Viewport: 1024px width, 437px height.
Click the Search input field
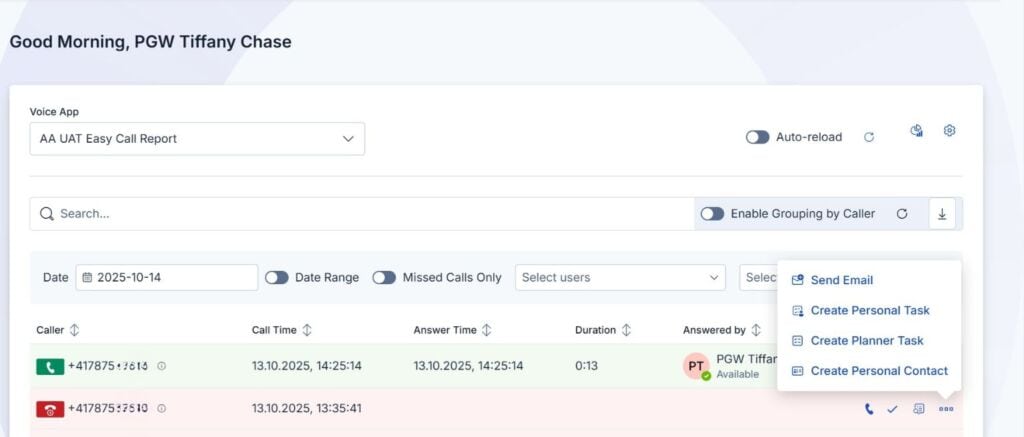[x=362, y=214]
